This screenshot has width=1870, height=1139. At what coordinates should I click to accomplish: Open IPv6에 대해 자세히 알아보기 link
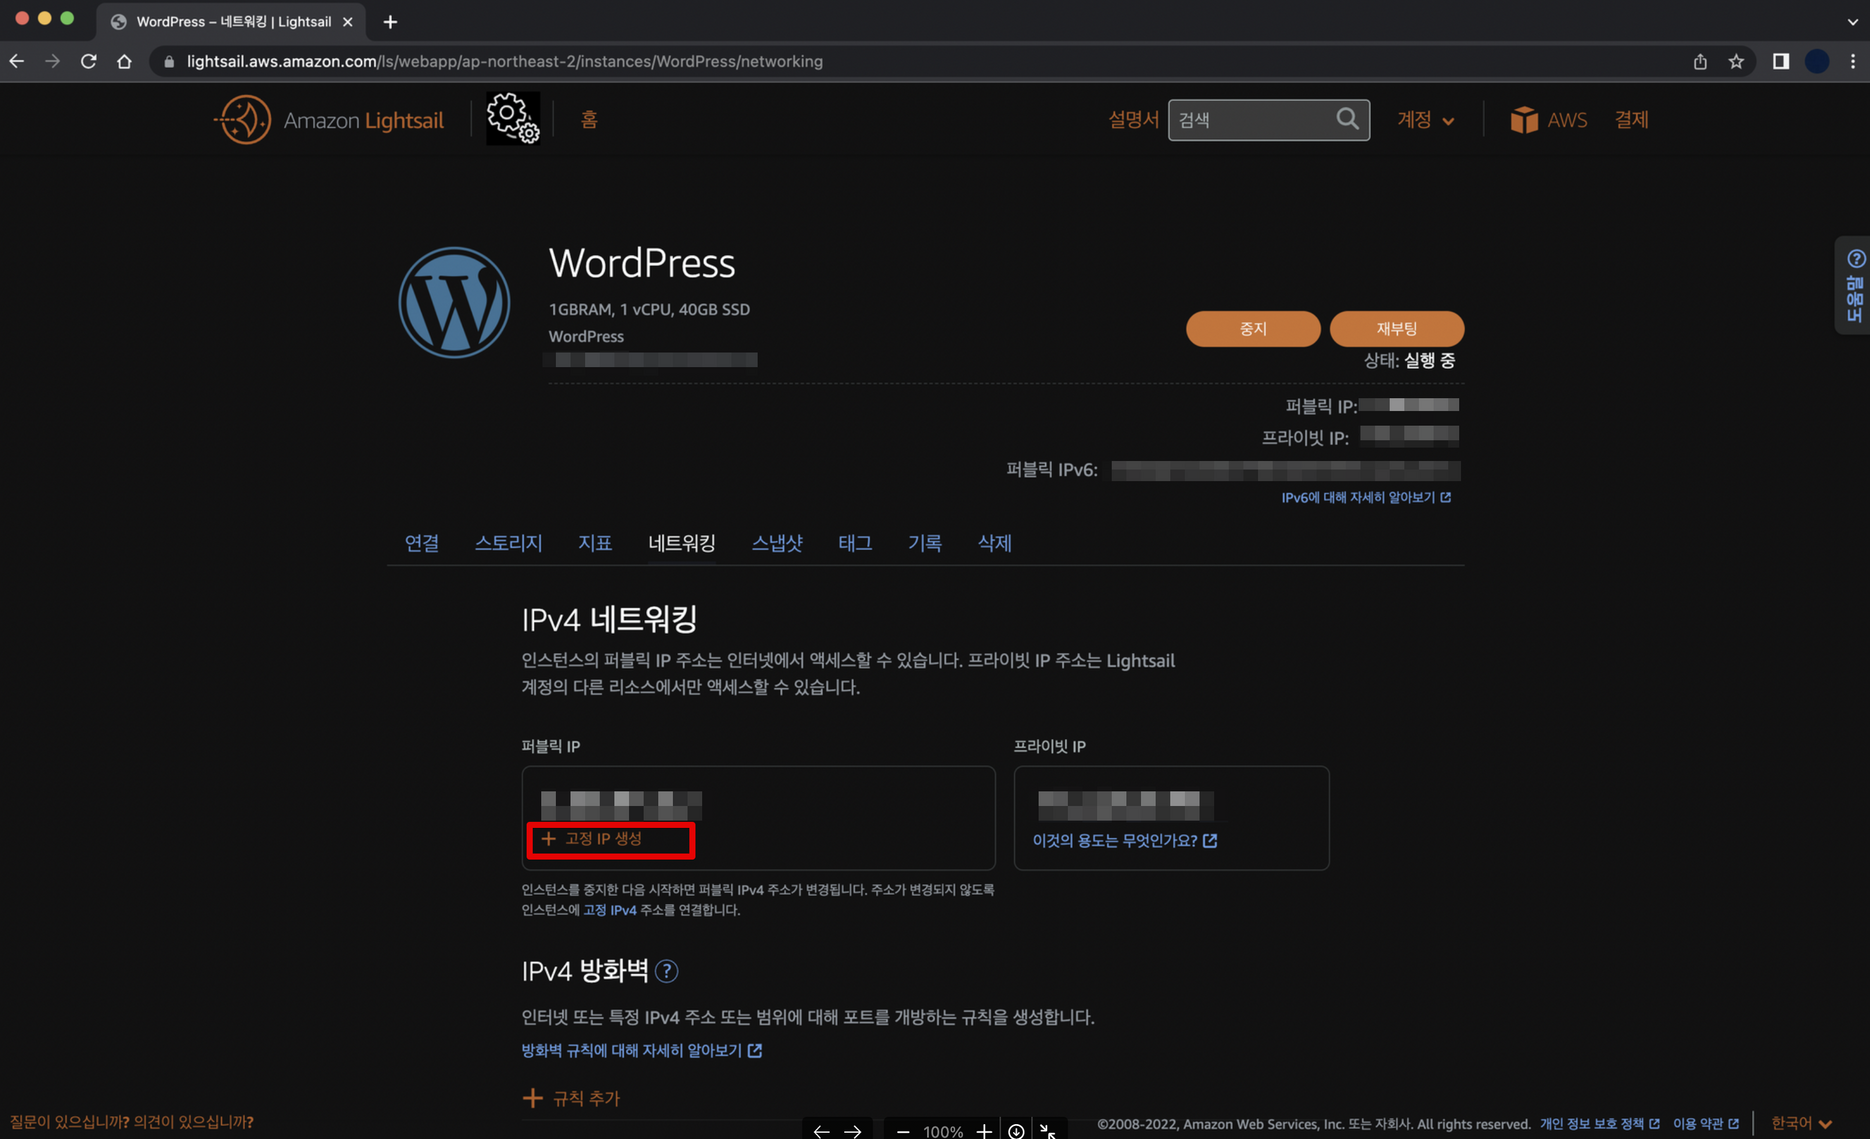1366,497
